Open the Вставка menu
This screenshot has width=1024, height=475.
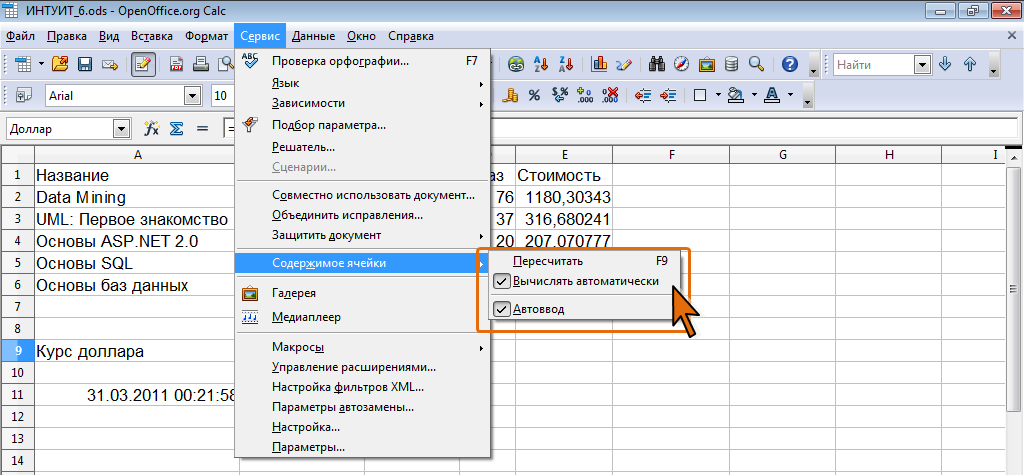(152, 36)
